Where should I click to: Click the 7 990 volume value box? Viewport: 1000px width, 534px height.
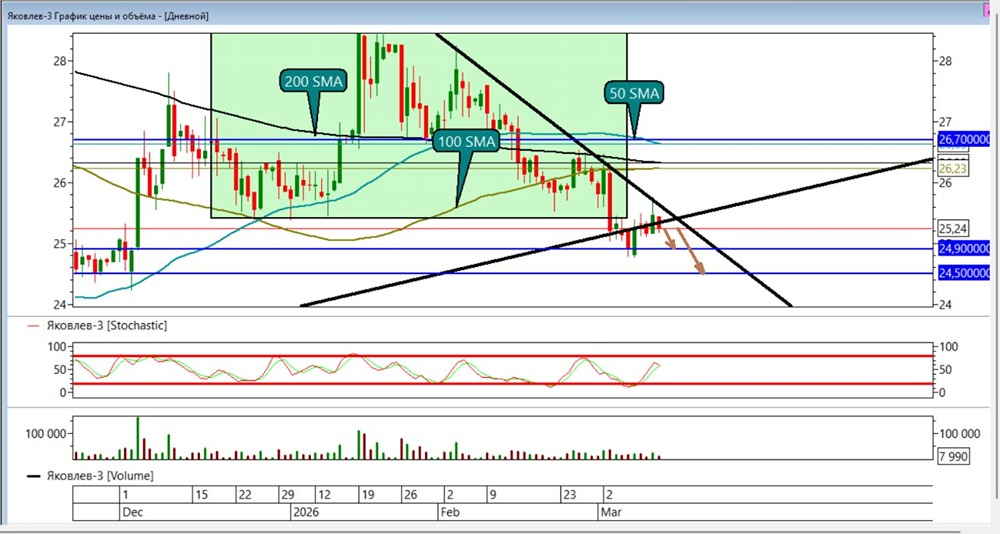(953, 456)
